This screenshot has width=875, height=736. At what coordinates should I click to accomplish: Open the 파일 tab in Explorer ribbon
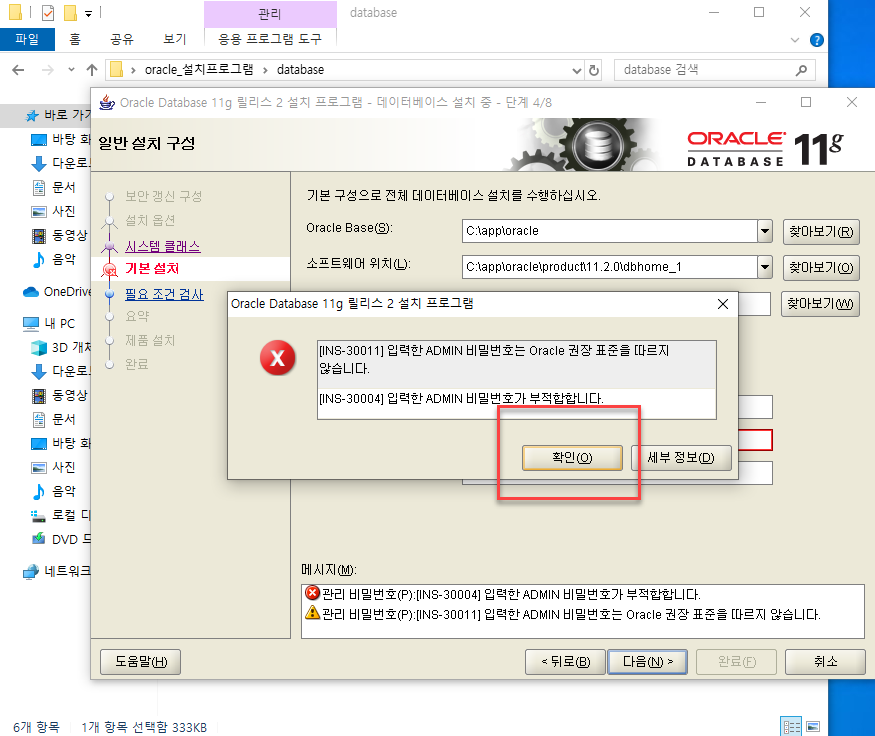click(27, 39)
